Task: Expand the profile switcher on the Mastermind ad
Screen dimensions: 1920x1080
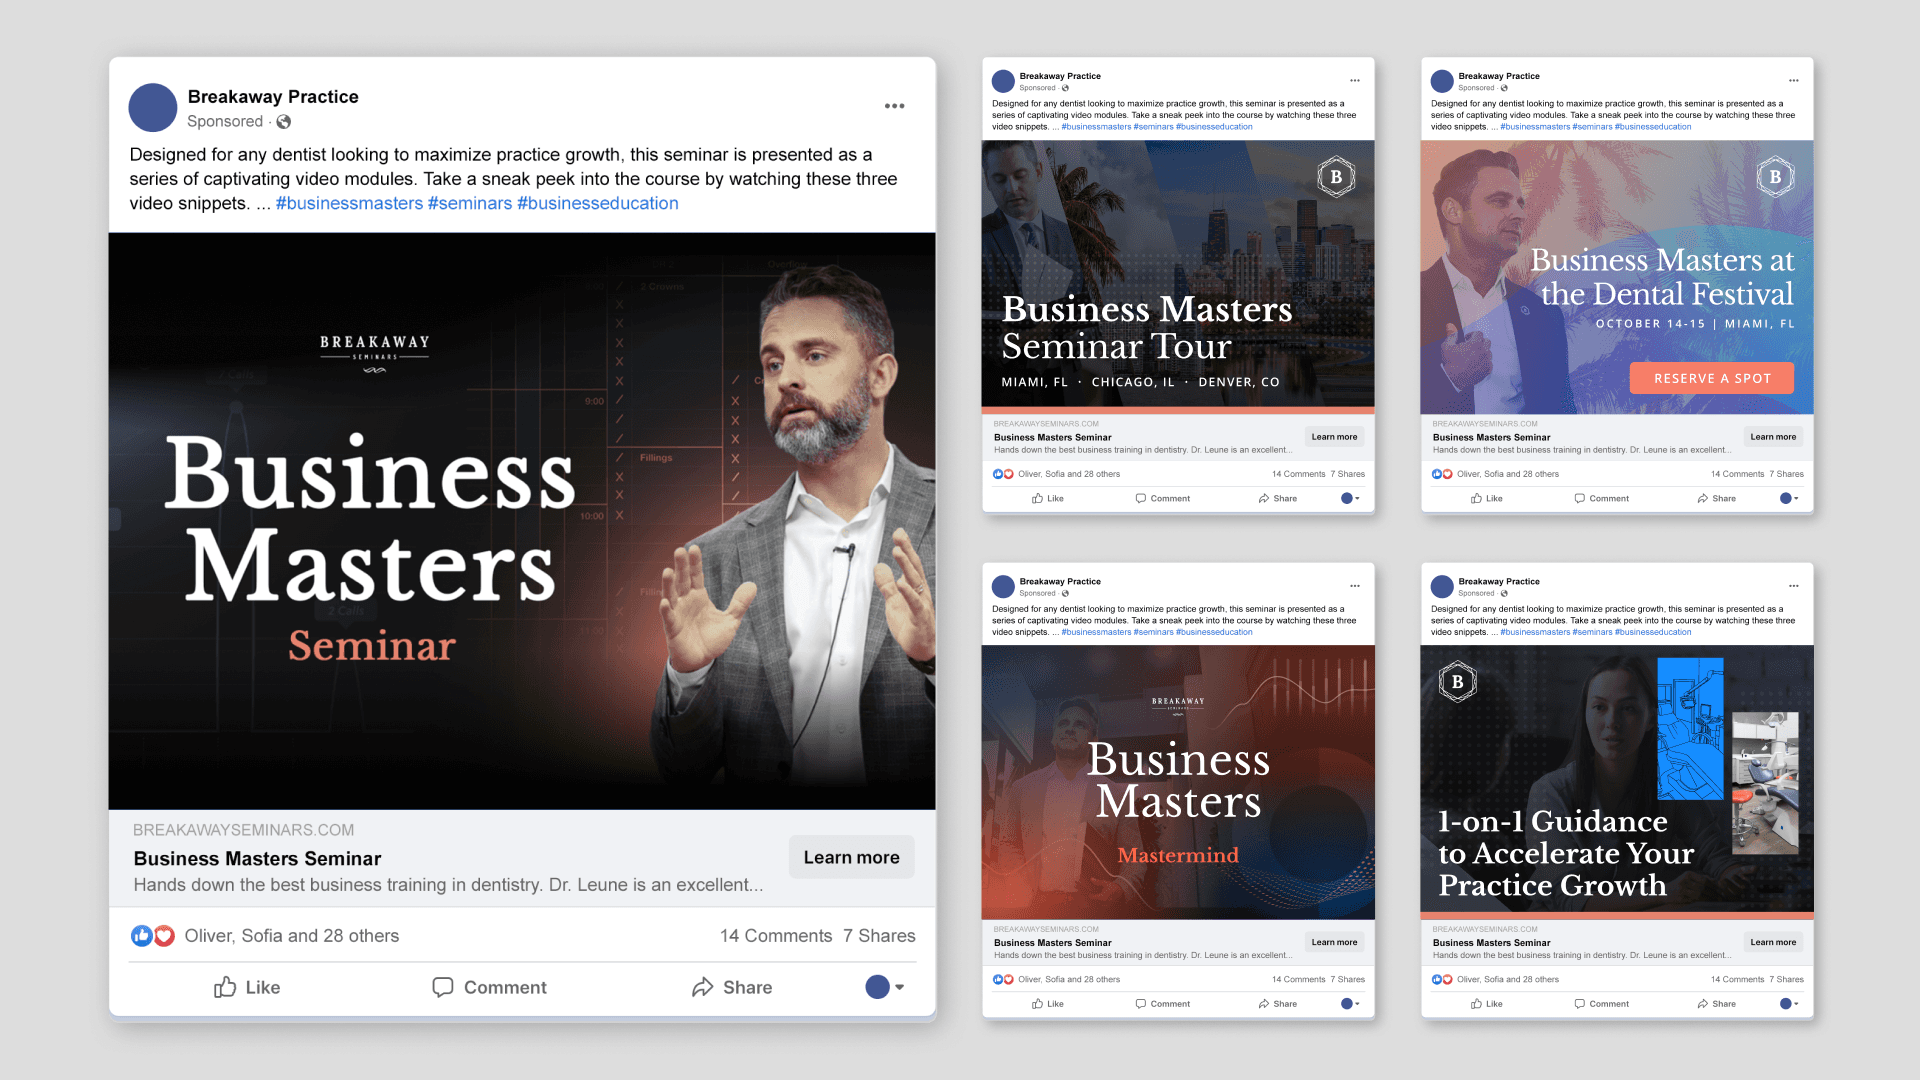Action: click(1350, 1003)
